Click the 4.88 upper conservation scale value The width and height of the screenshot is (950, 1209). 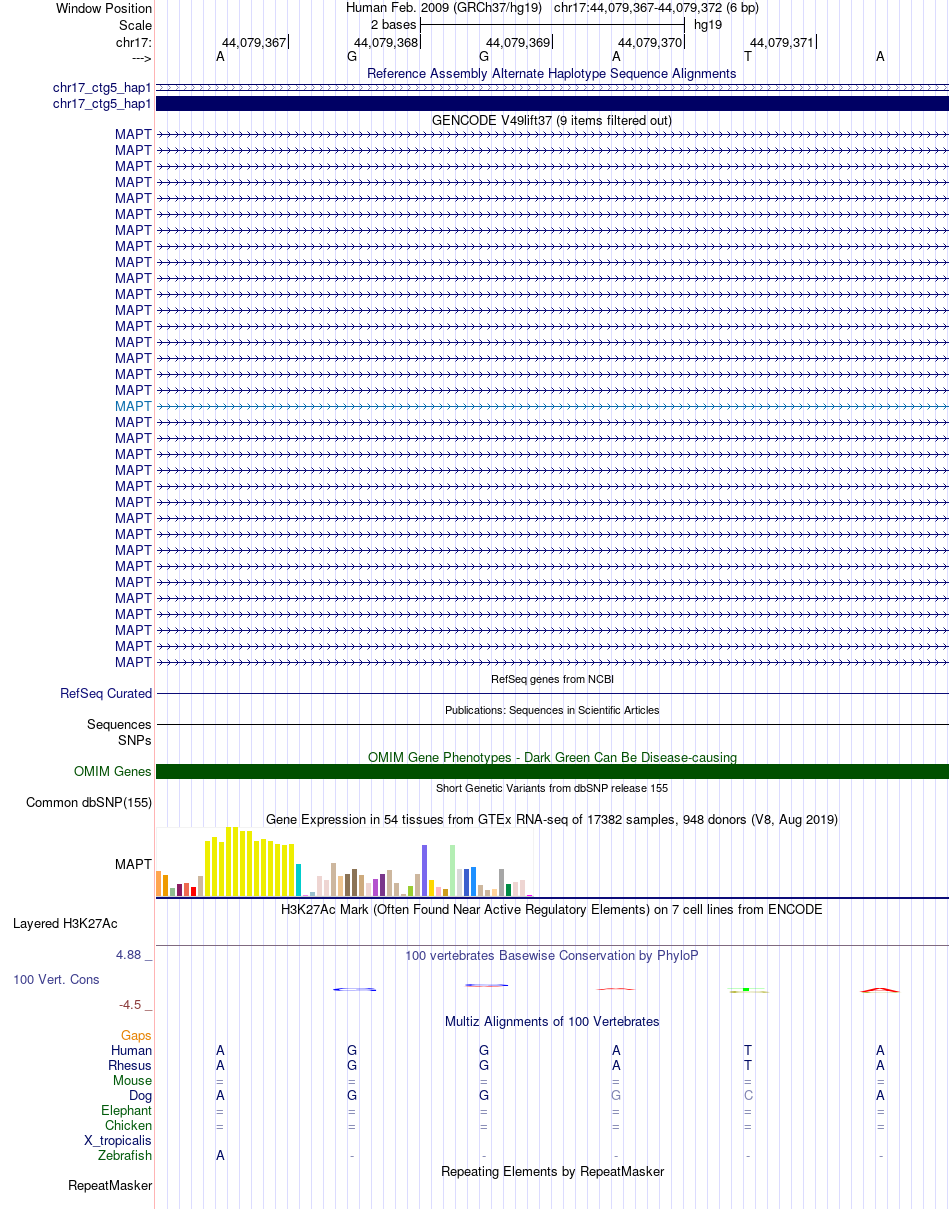click(134, 955)
